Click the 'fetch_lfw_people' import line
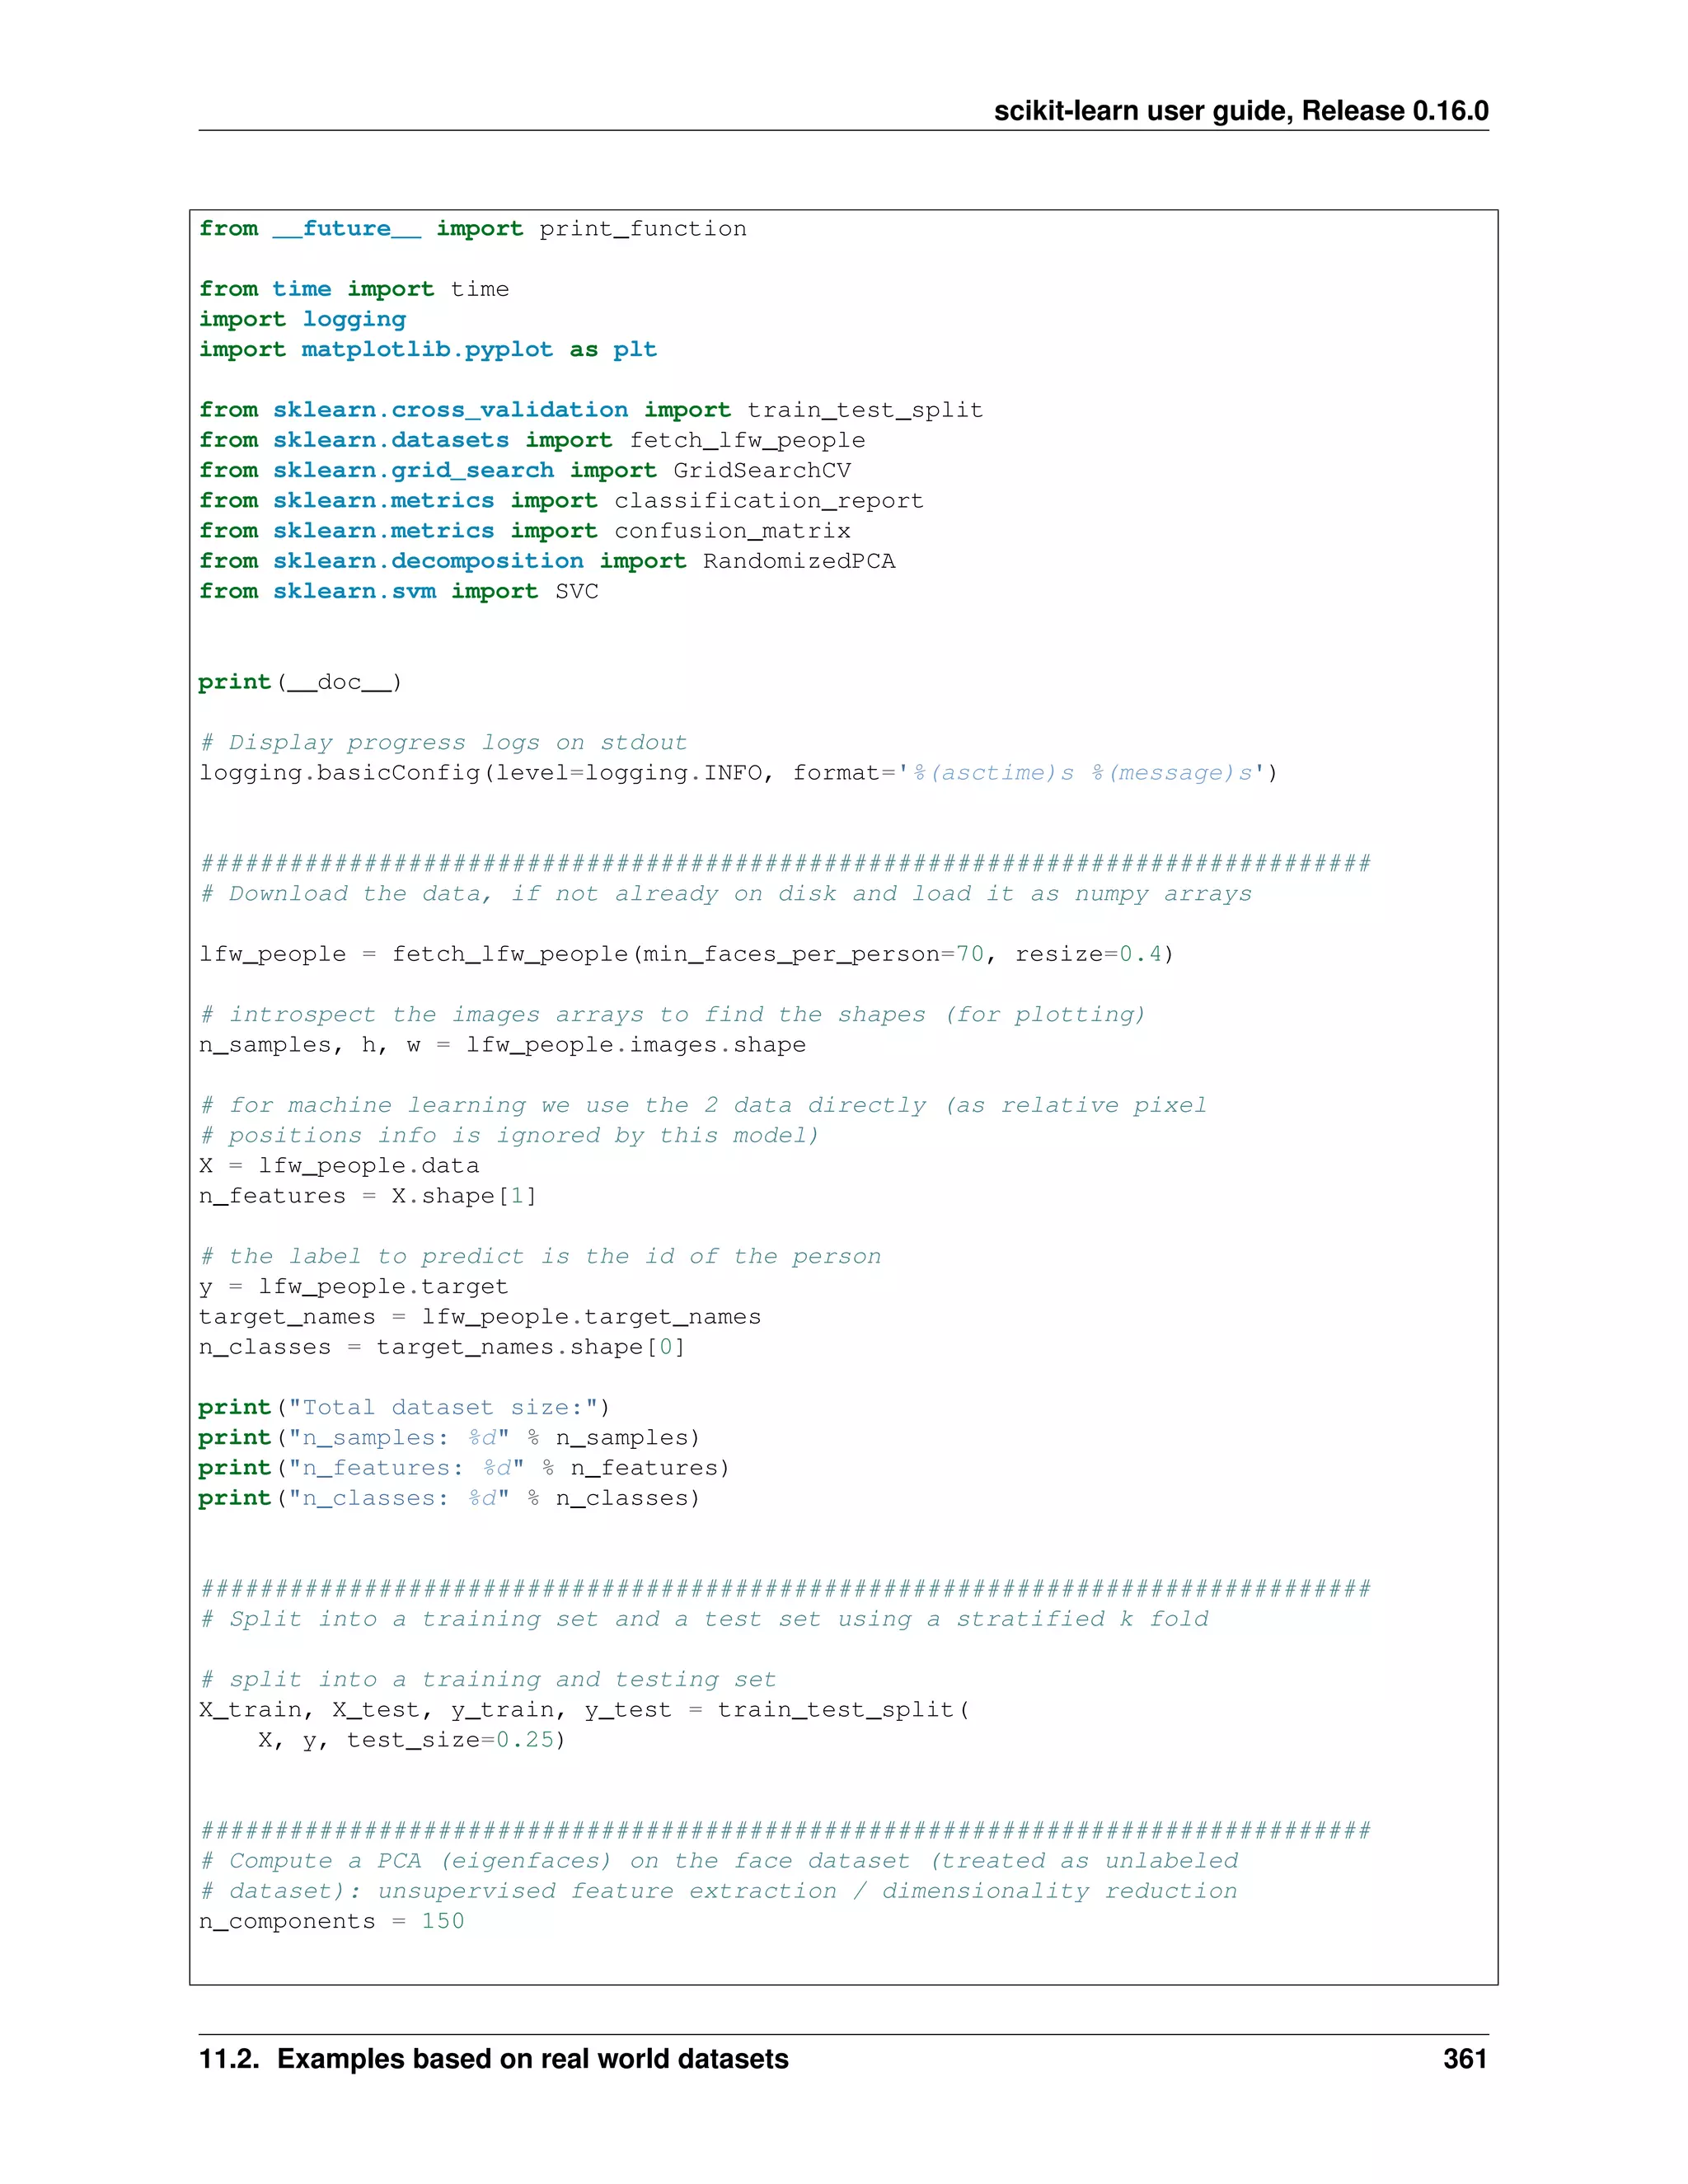Image resolution: width=1688 pixels, height=2184 pixels. (x=532, y=440)
